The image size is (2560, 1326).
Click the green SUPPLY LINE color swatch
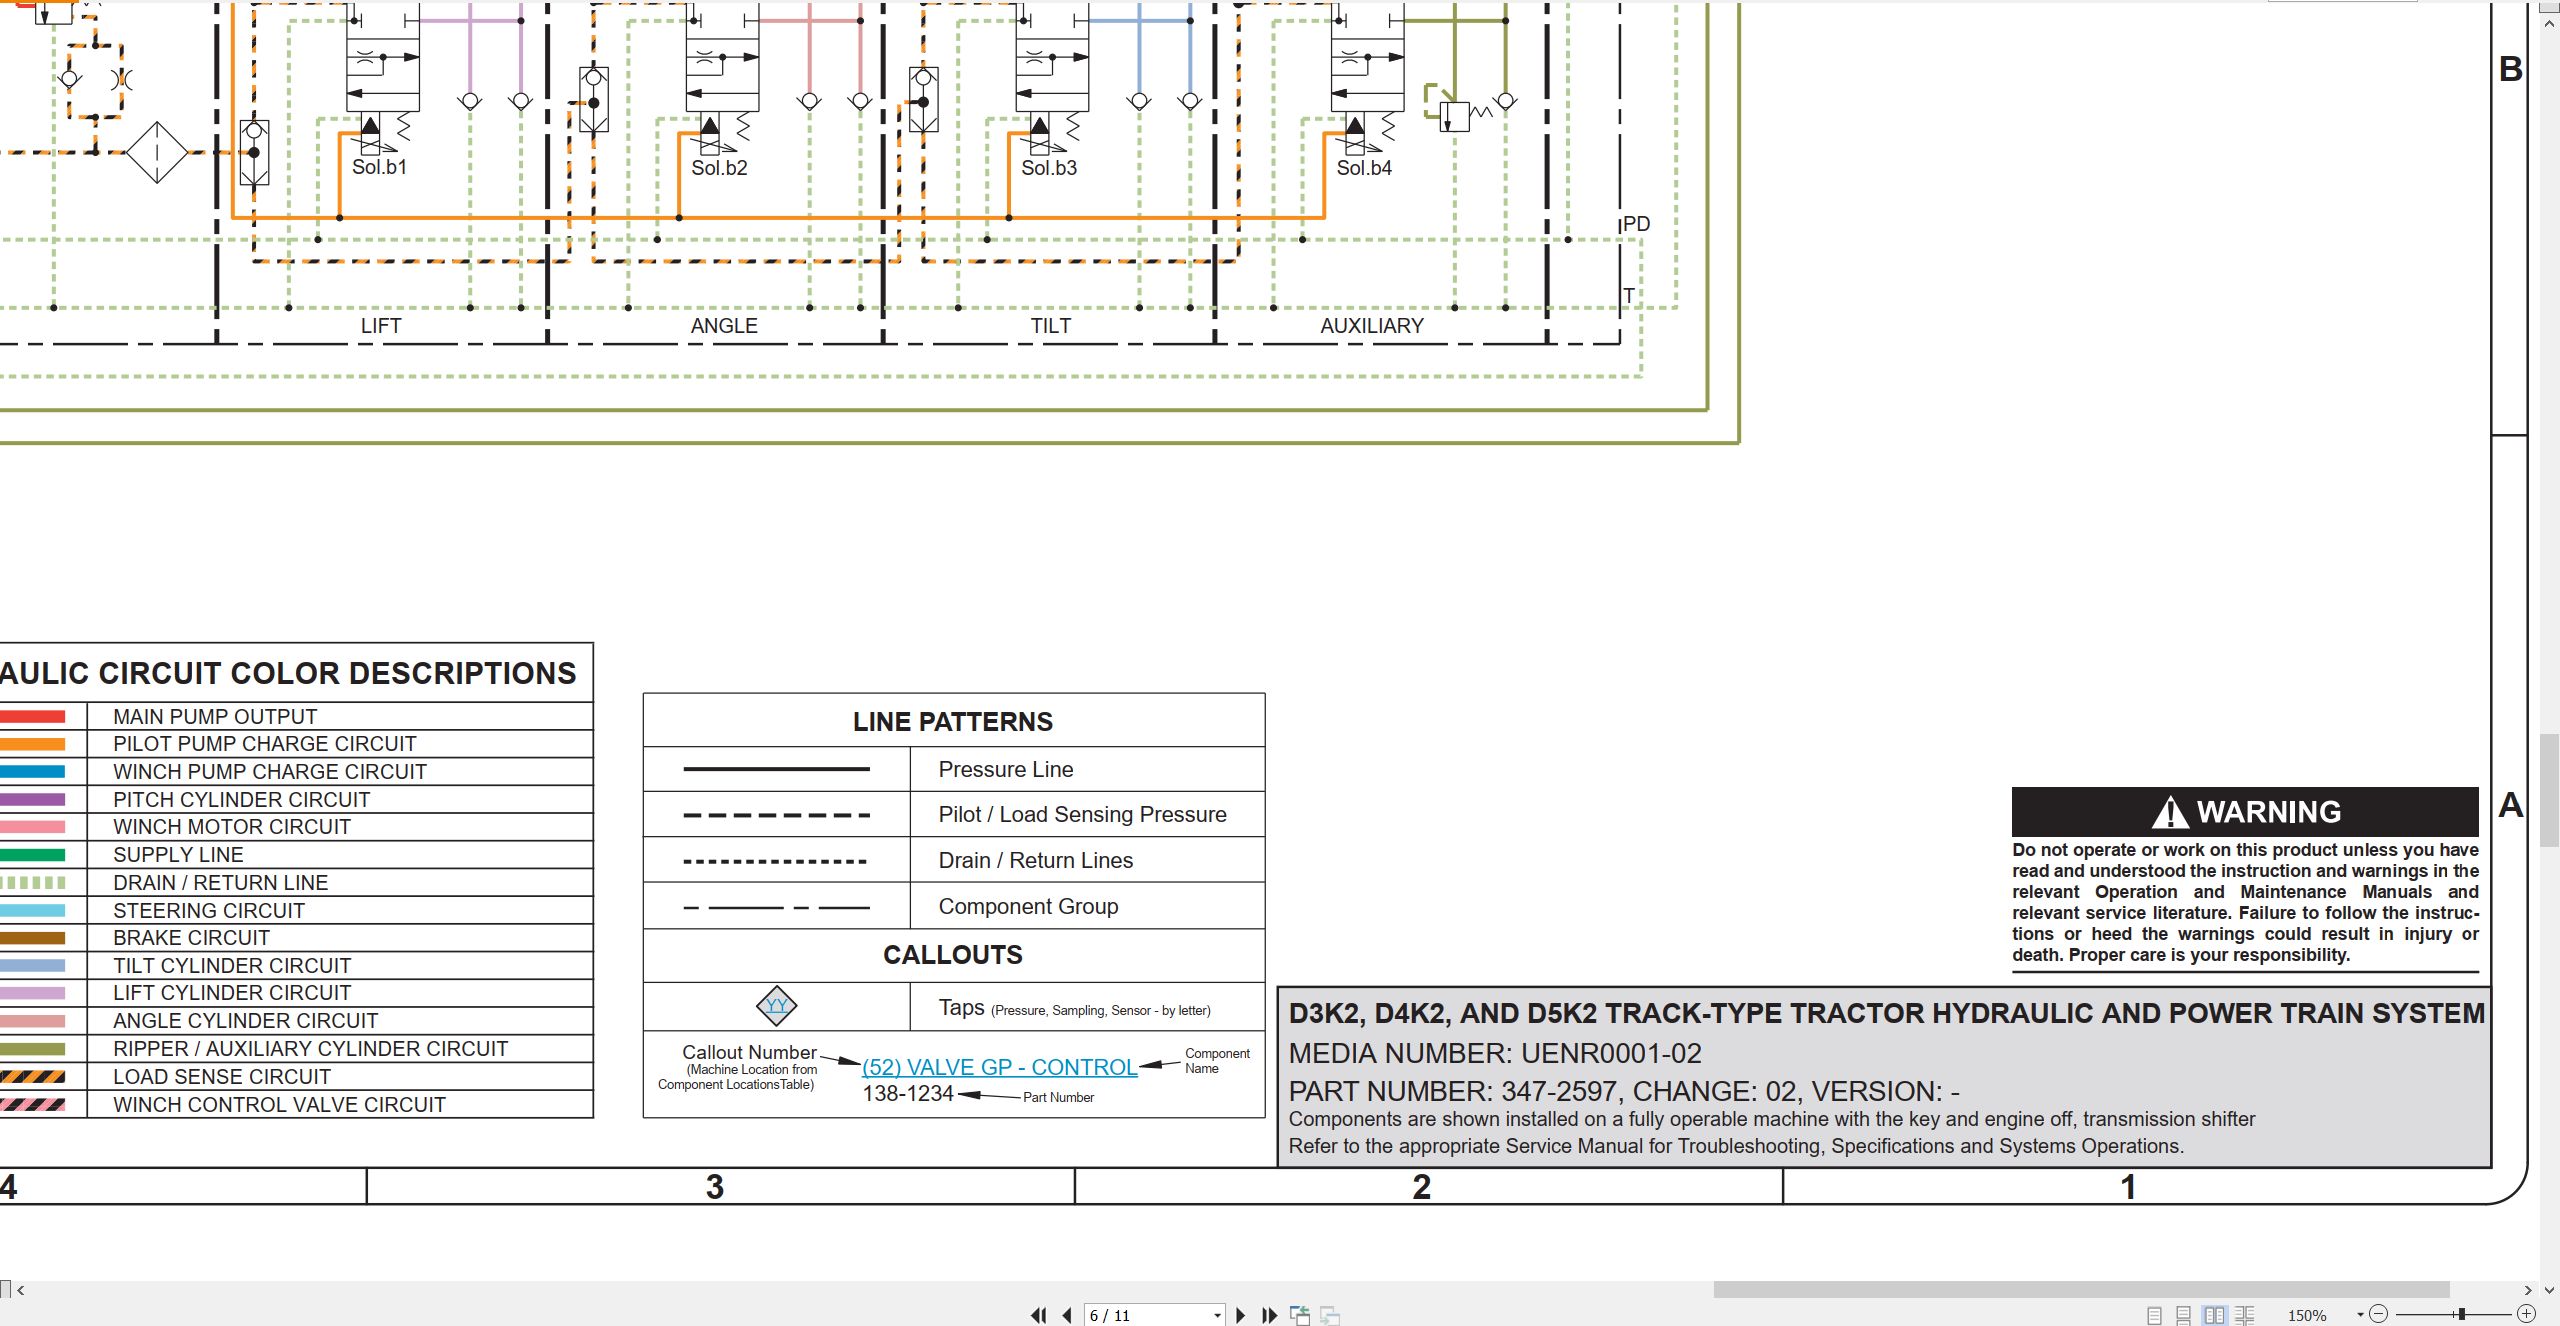point(32,855)
